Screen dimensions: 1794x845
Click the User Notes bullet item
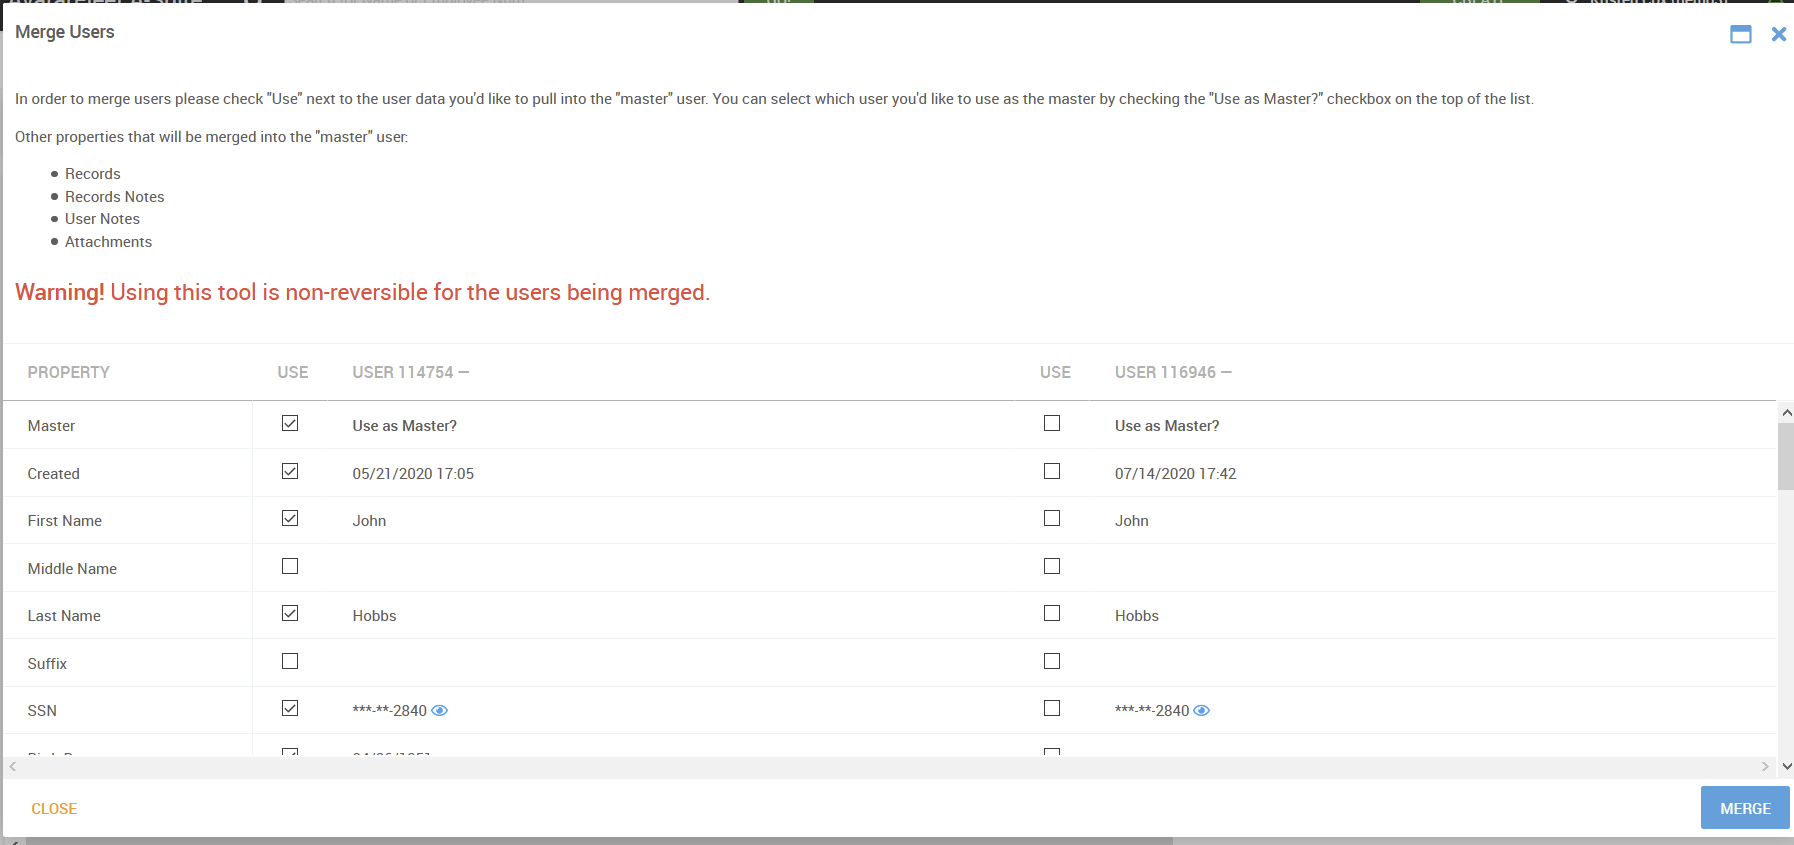102,219
